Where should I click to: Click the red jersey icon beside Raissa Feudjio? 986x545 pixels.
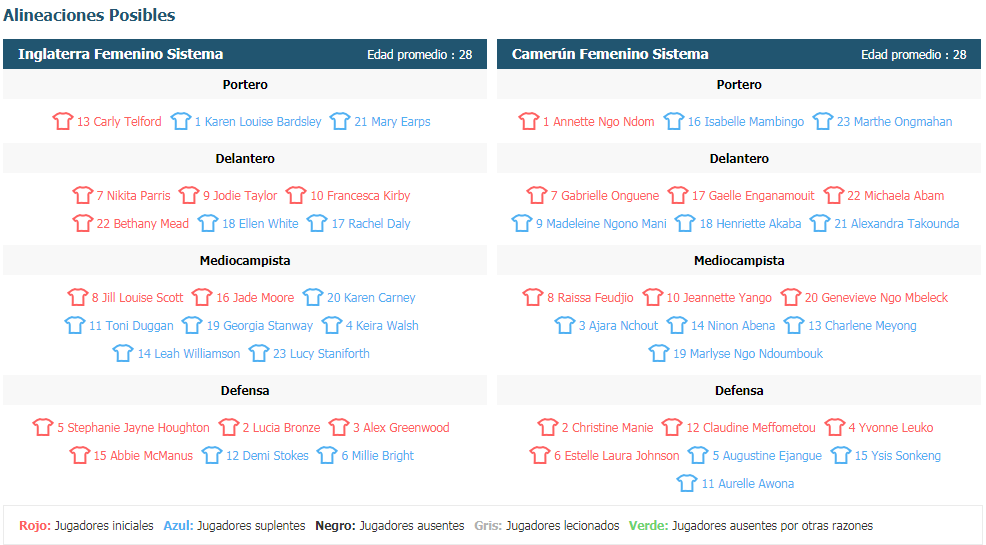533,298
